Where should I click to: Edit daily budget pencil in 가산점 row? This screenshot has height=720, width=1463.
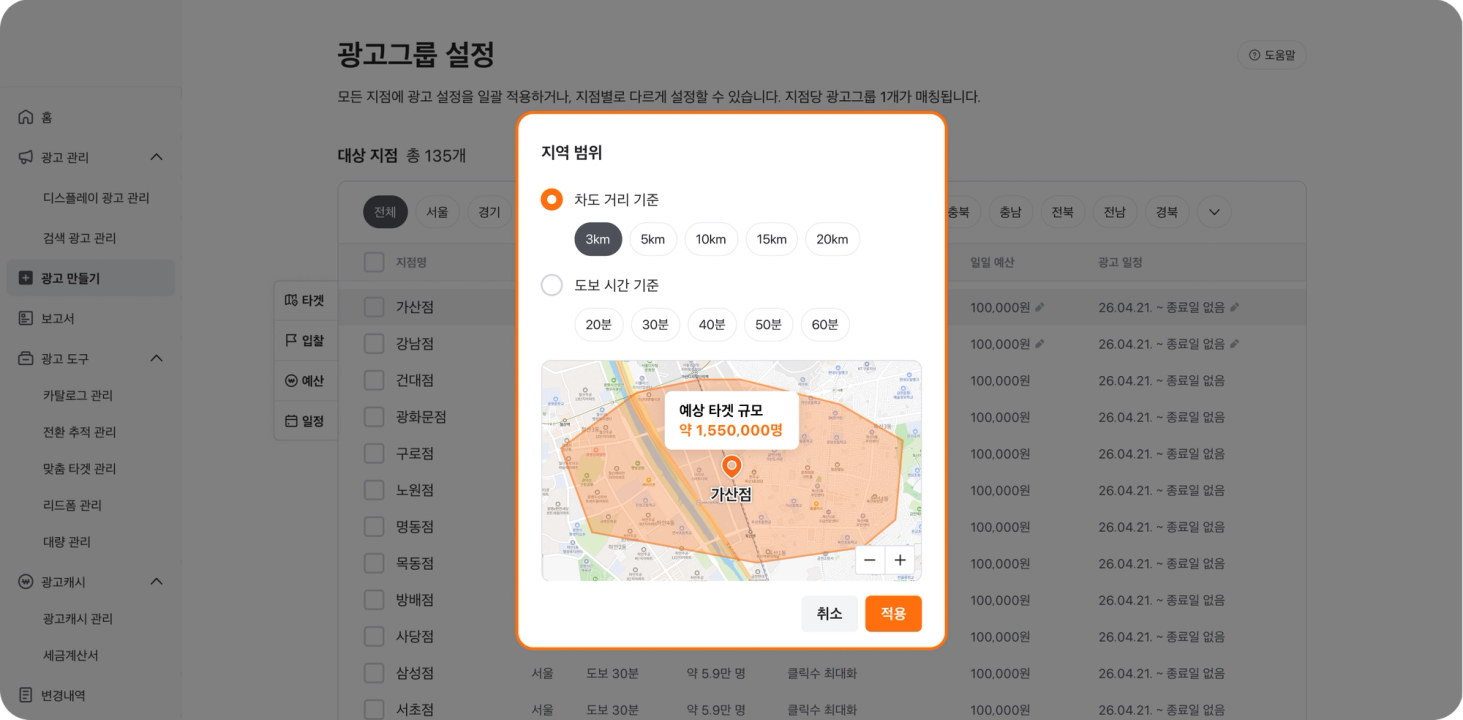coord(1040,307)
